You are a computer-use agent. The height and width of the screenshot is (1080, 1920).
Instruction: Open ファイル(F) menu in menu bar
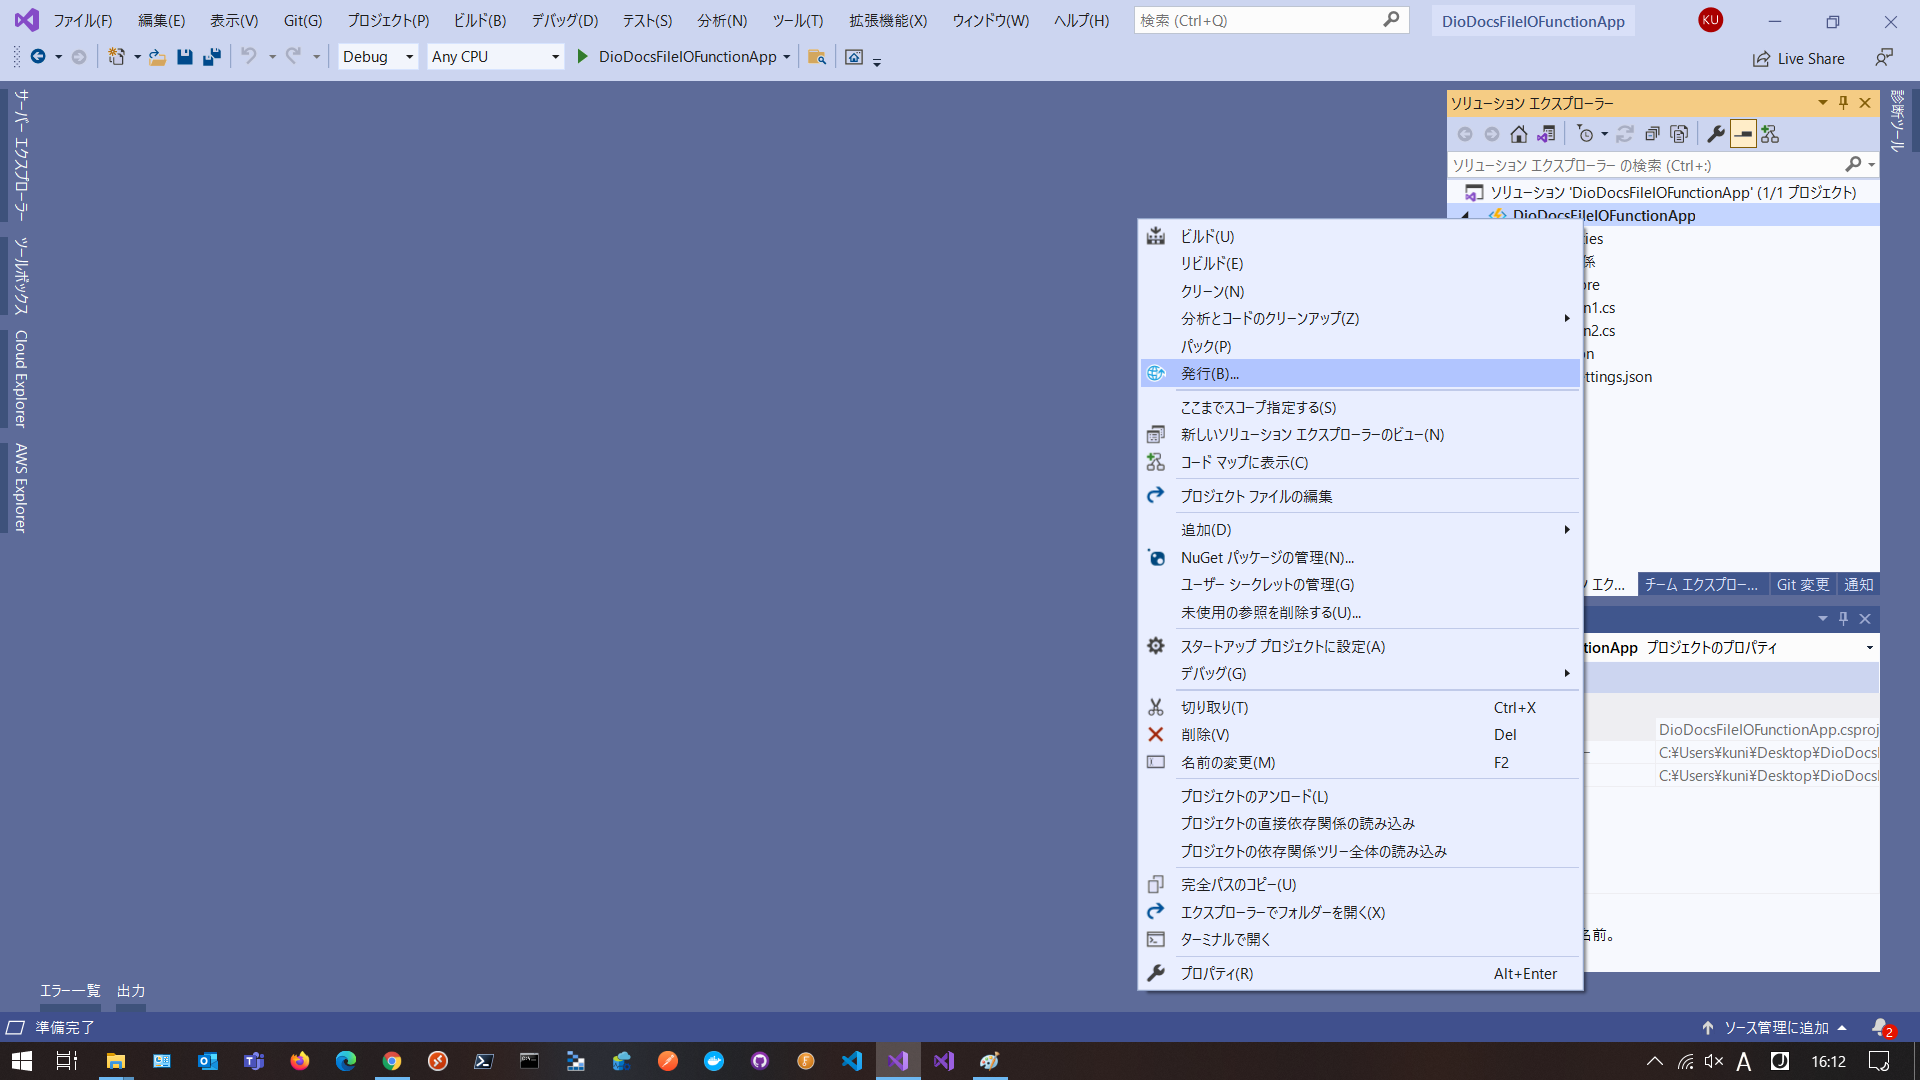coord(82,20)
